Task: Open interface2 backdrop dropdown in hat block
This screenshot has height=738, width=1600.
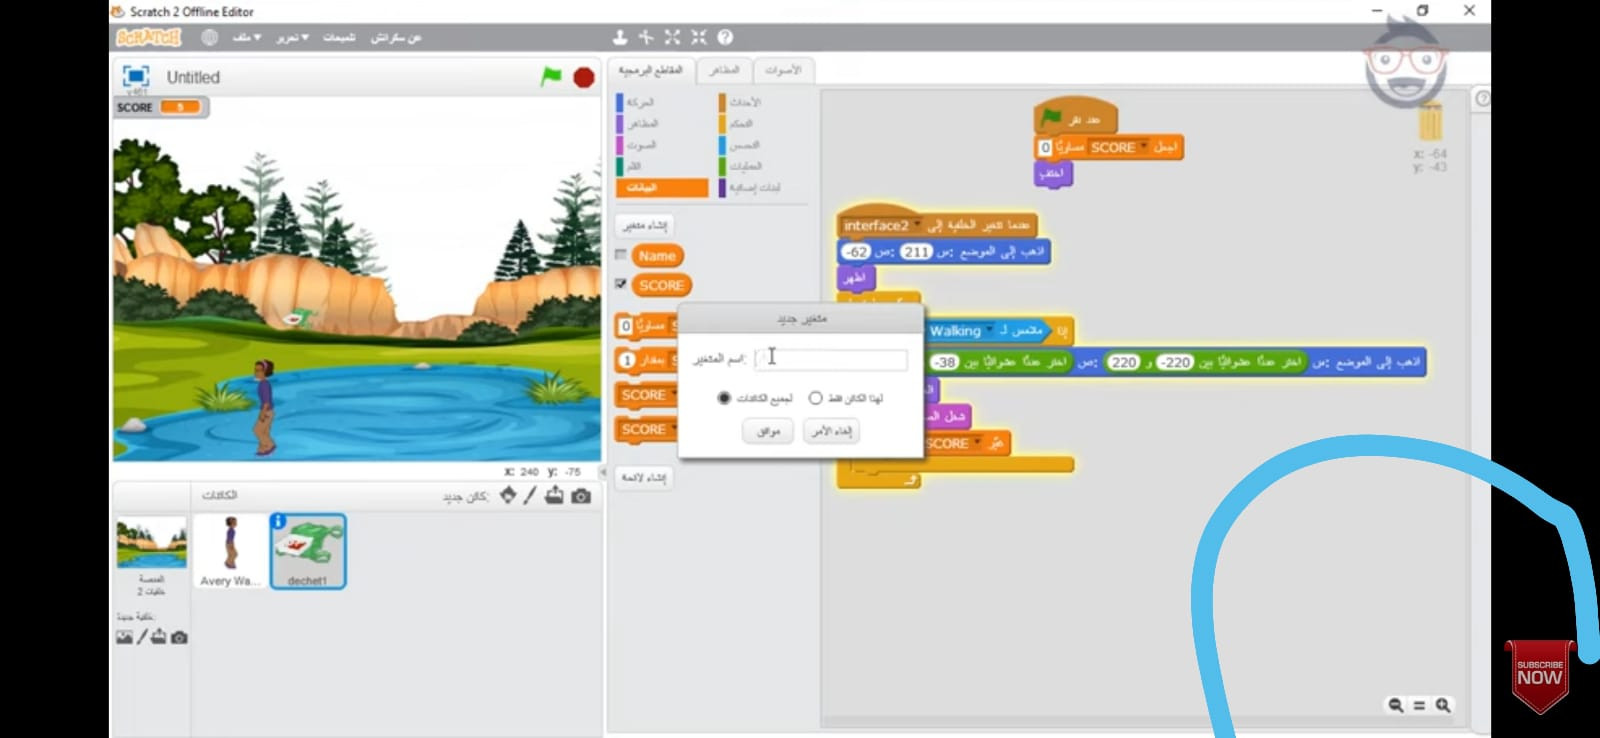Action: coord(915,226)
